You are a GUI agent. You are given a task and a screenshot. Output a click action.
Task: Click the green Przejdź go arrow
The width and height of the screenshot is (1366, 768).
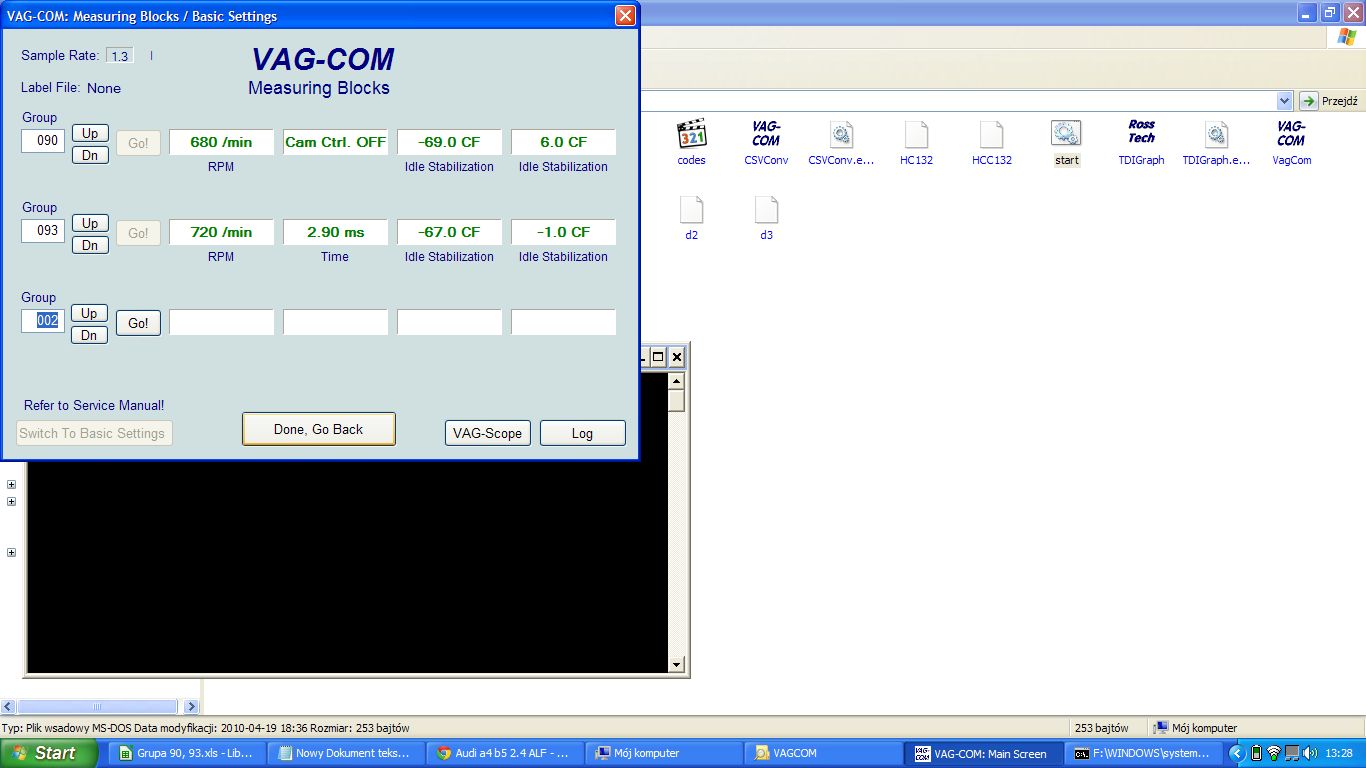pos(1309,101)
